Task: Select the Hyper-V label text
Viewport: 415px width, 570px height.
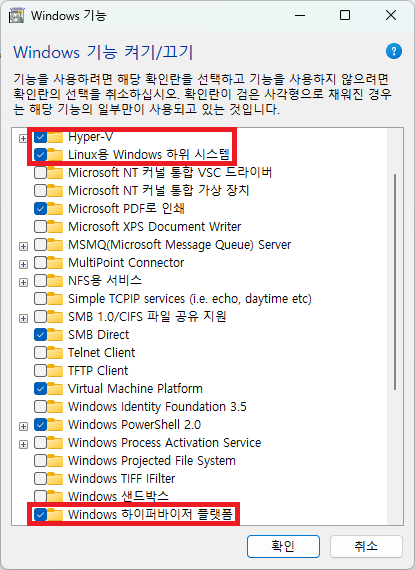Action: coord(90,137)
